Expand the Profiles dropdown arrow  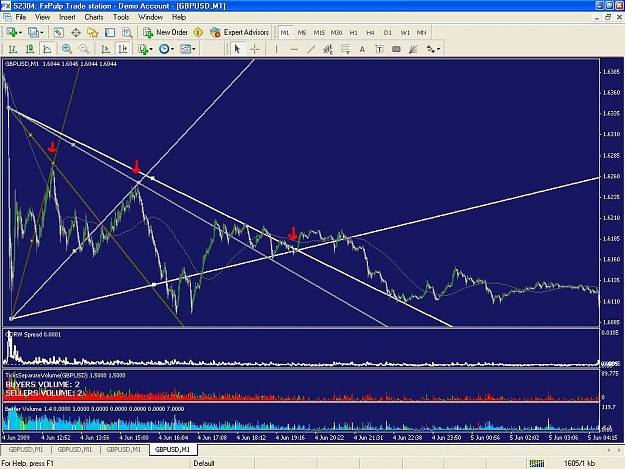(41, 33)
